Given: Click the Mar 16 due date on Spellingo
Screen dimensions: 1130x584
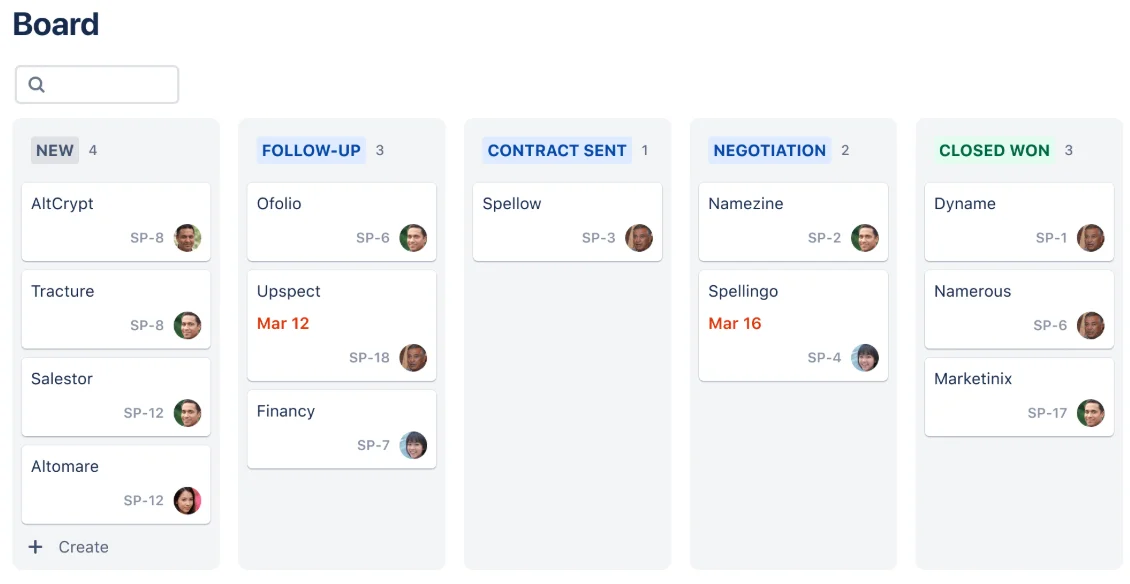Looking at the screenshot, I should 736,324.
